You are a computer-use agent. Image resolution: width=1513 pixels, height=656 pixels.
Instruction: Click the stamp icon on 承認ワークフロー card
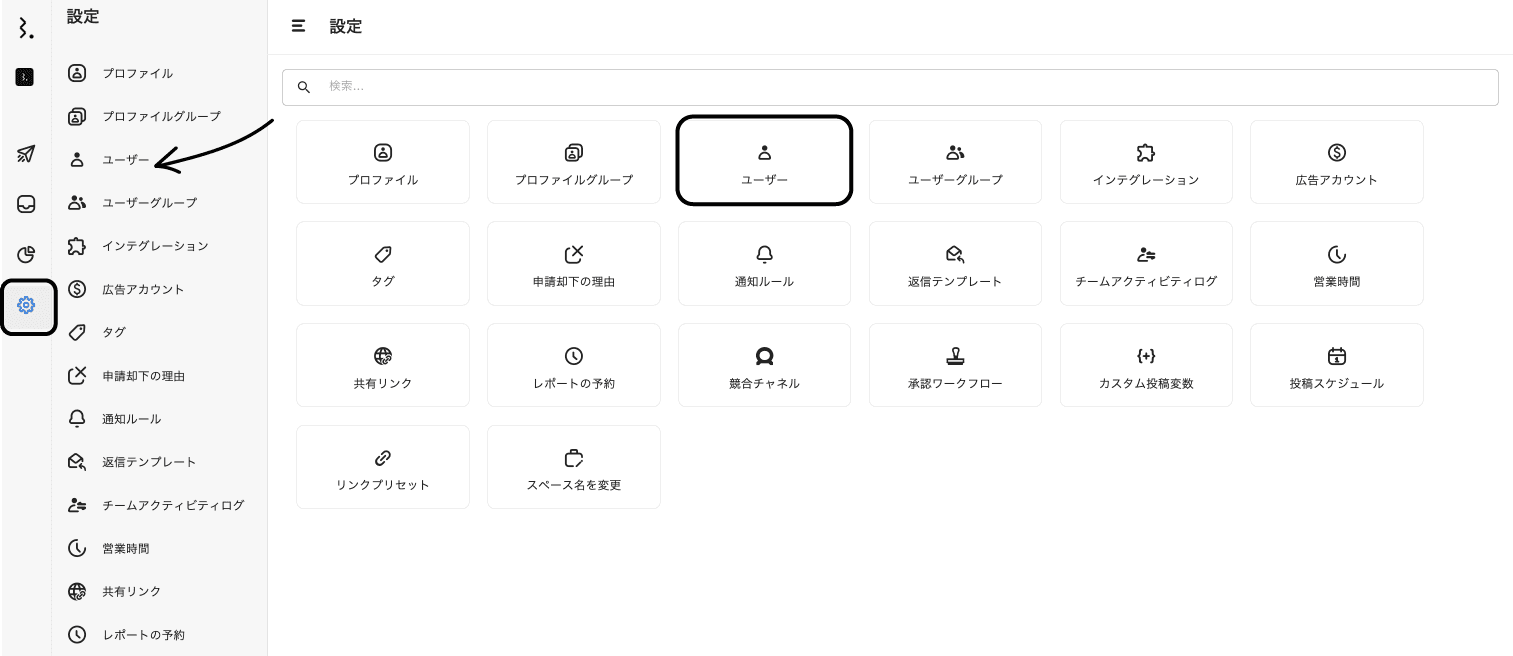pyautogui.click(x=955, y=356)
